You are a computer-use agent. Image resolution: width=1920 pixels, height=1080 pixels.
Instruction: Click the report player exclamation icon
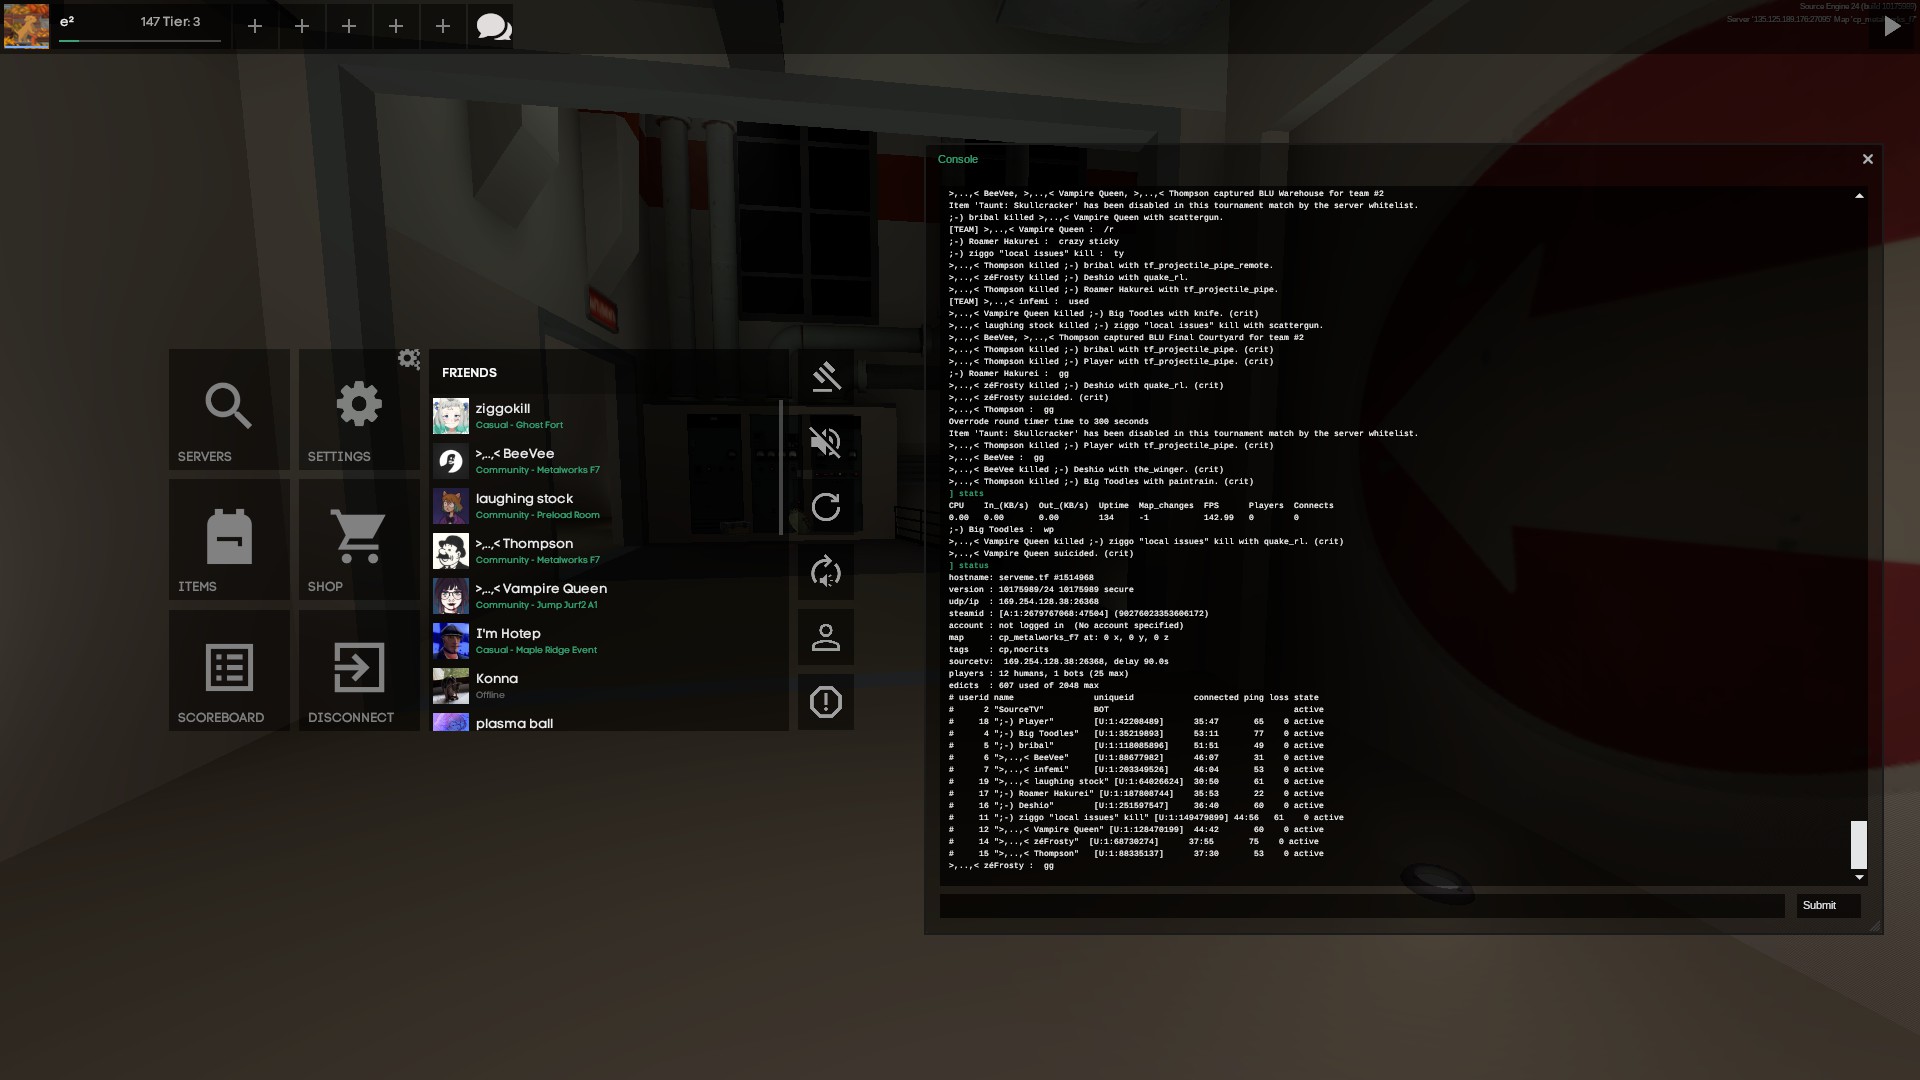tap(825, 702)
